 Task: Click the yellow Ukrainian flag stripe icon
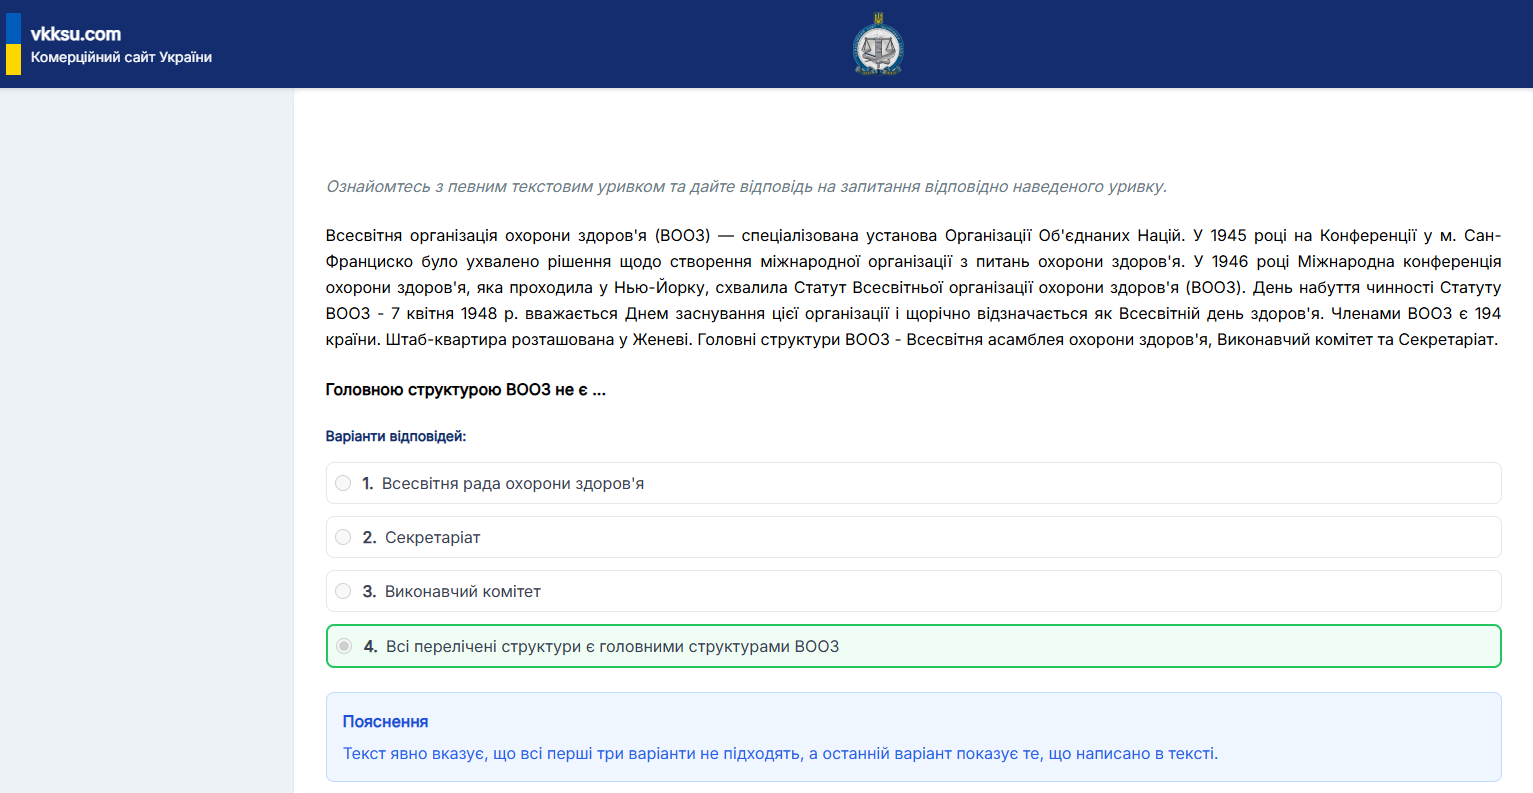point(14,58)
